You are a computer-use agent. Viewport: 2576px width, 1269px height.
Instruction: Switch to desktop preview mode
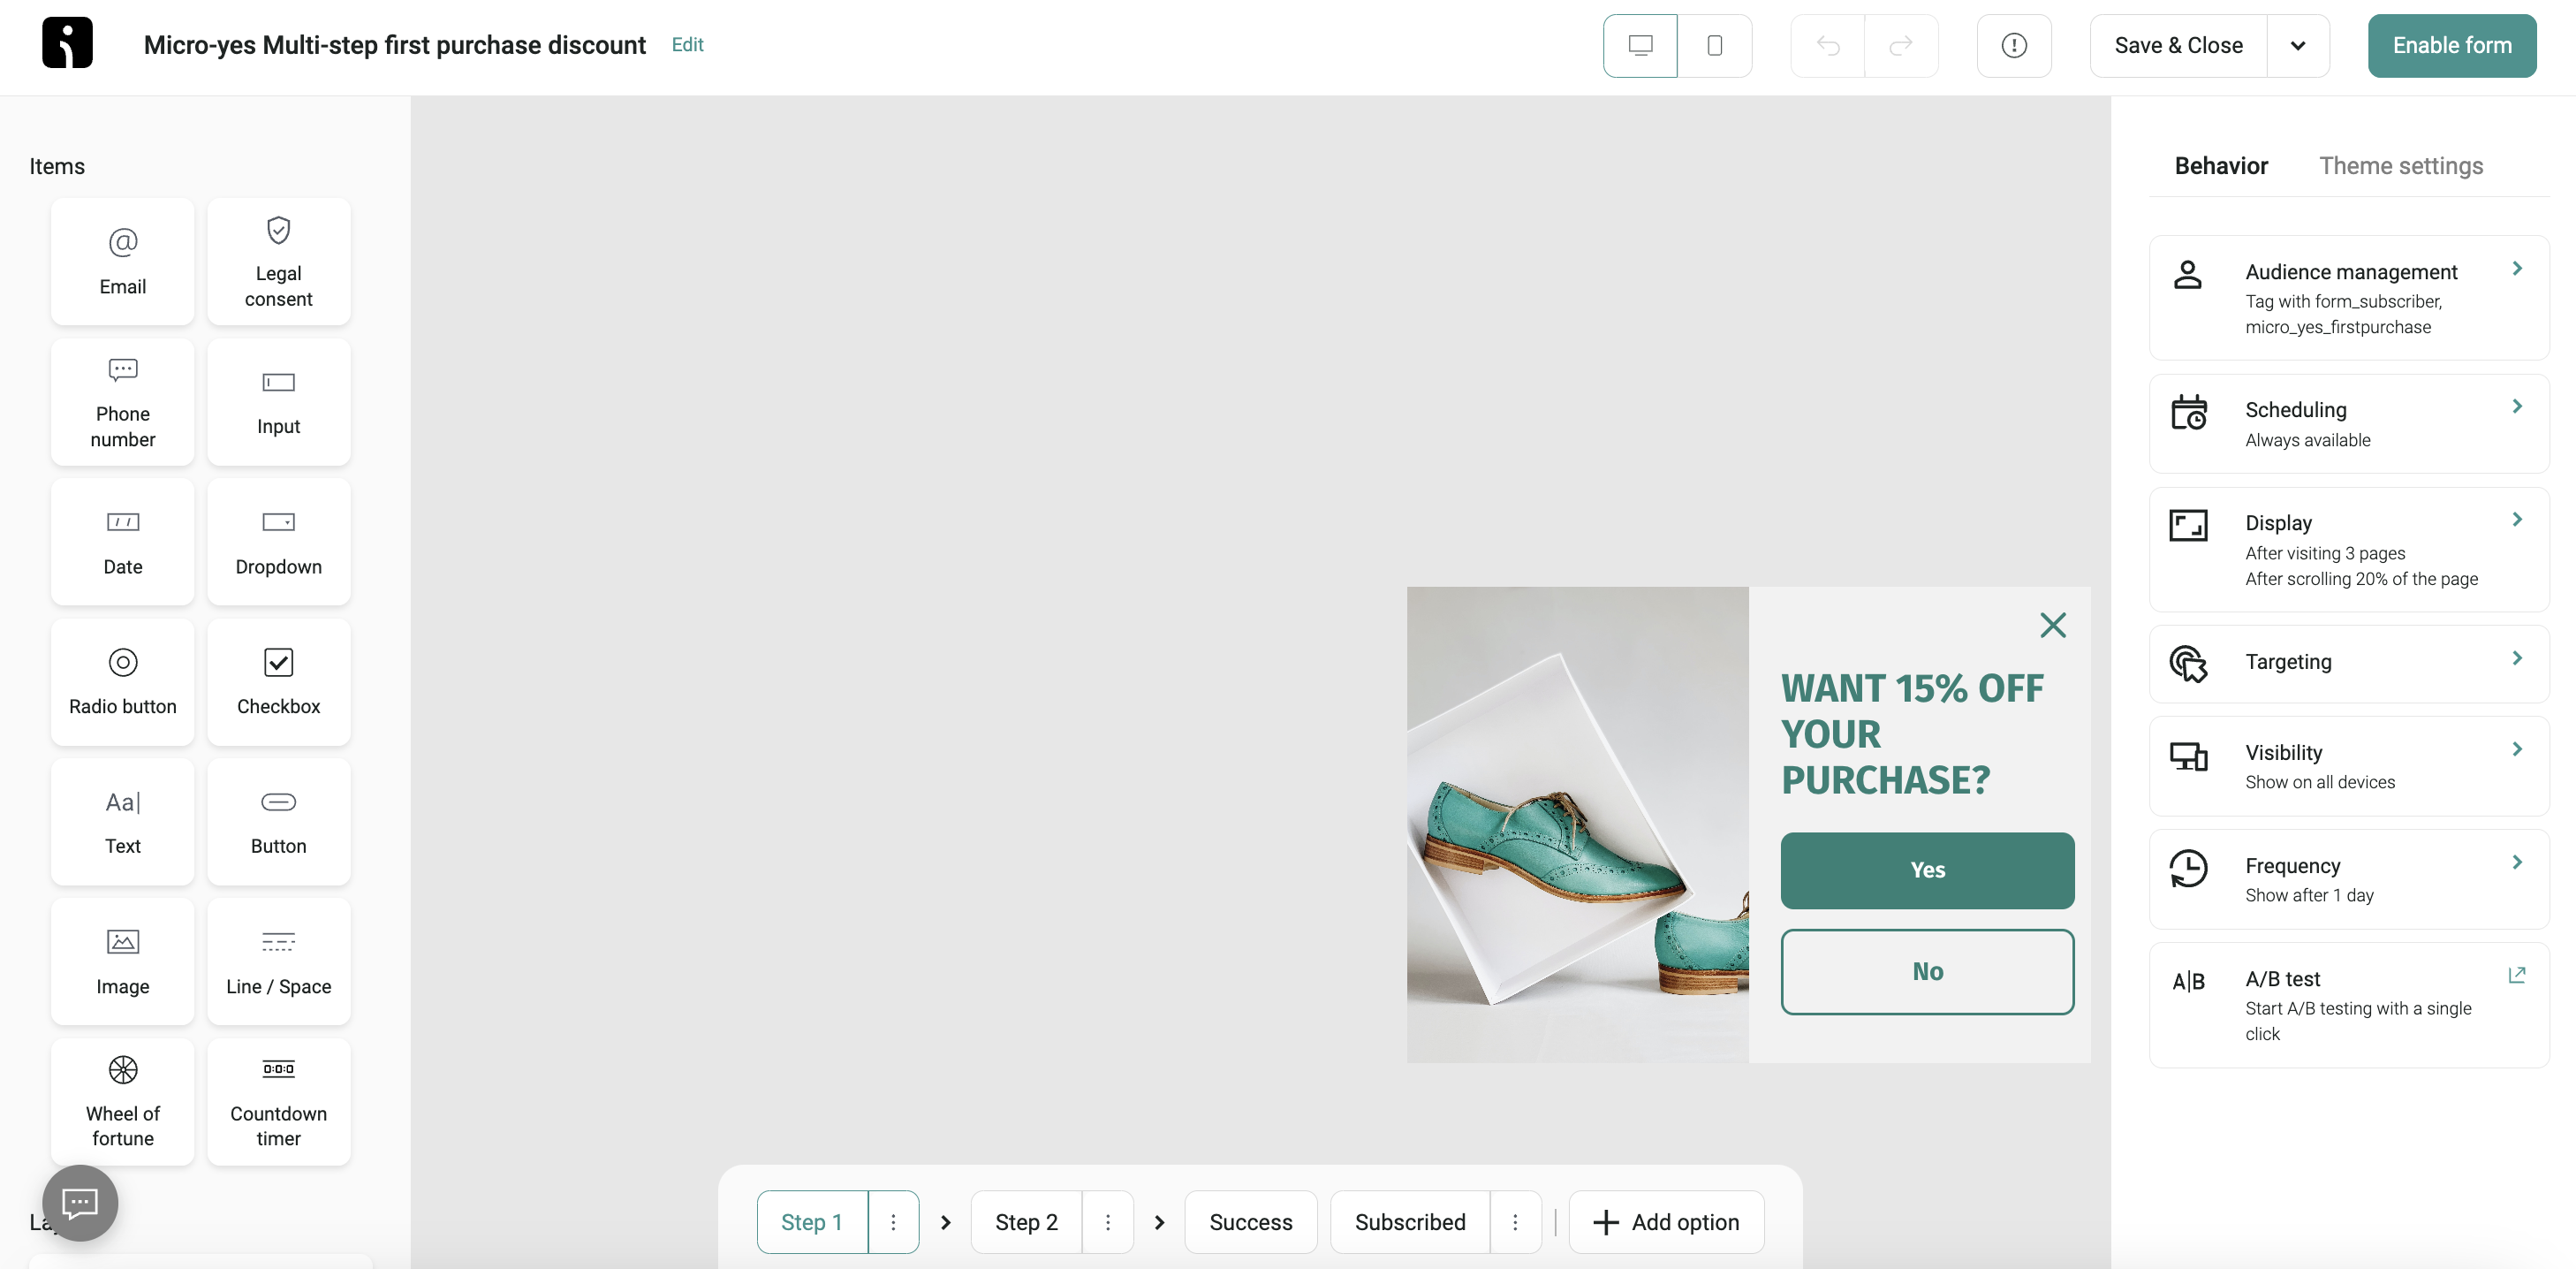pyautogui.click(x=1639, y=45)
